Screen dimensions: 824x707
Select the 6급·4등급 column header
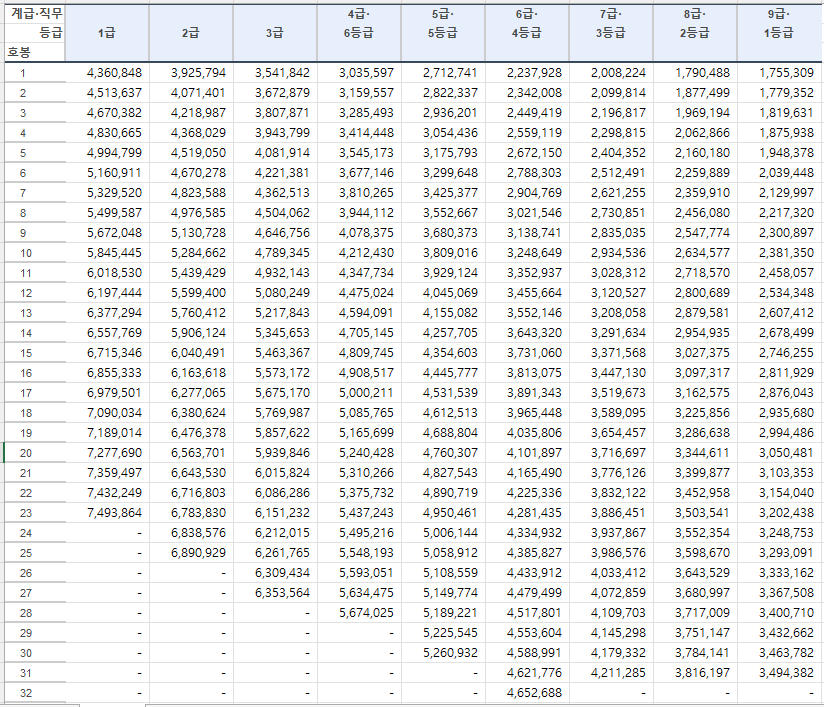[x=527, y=33]
